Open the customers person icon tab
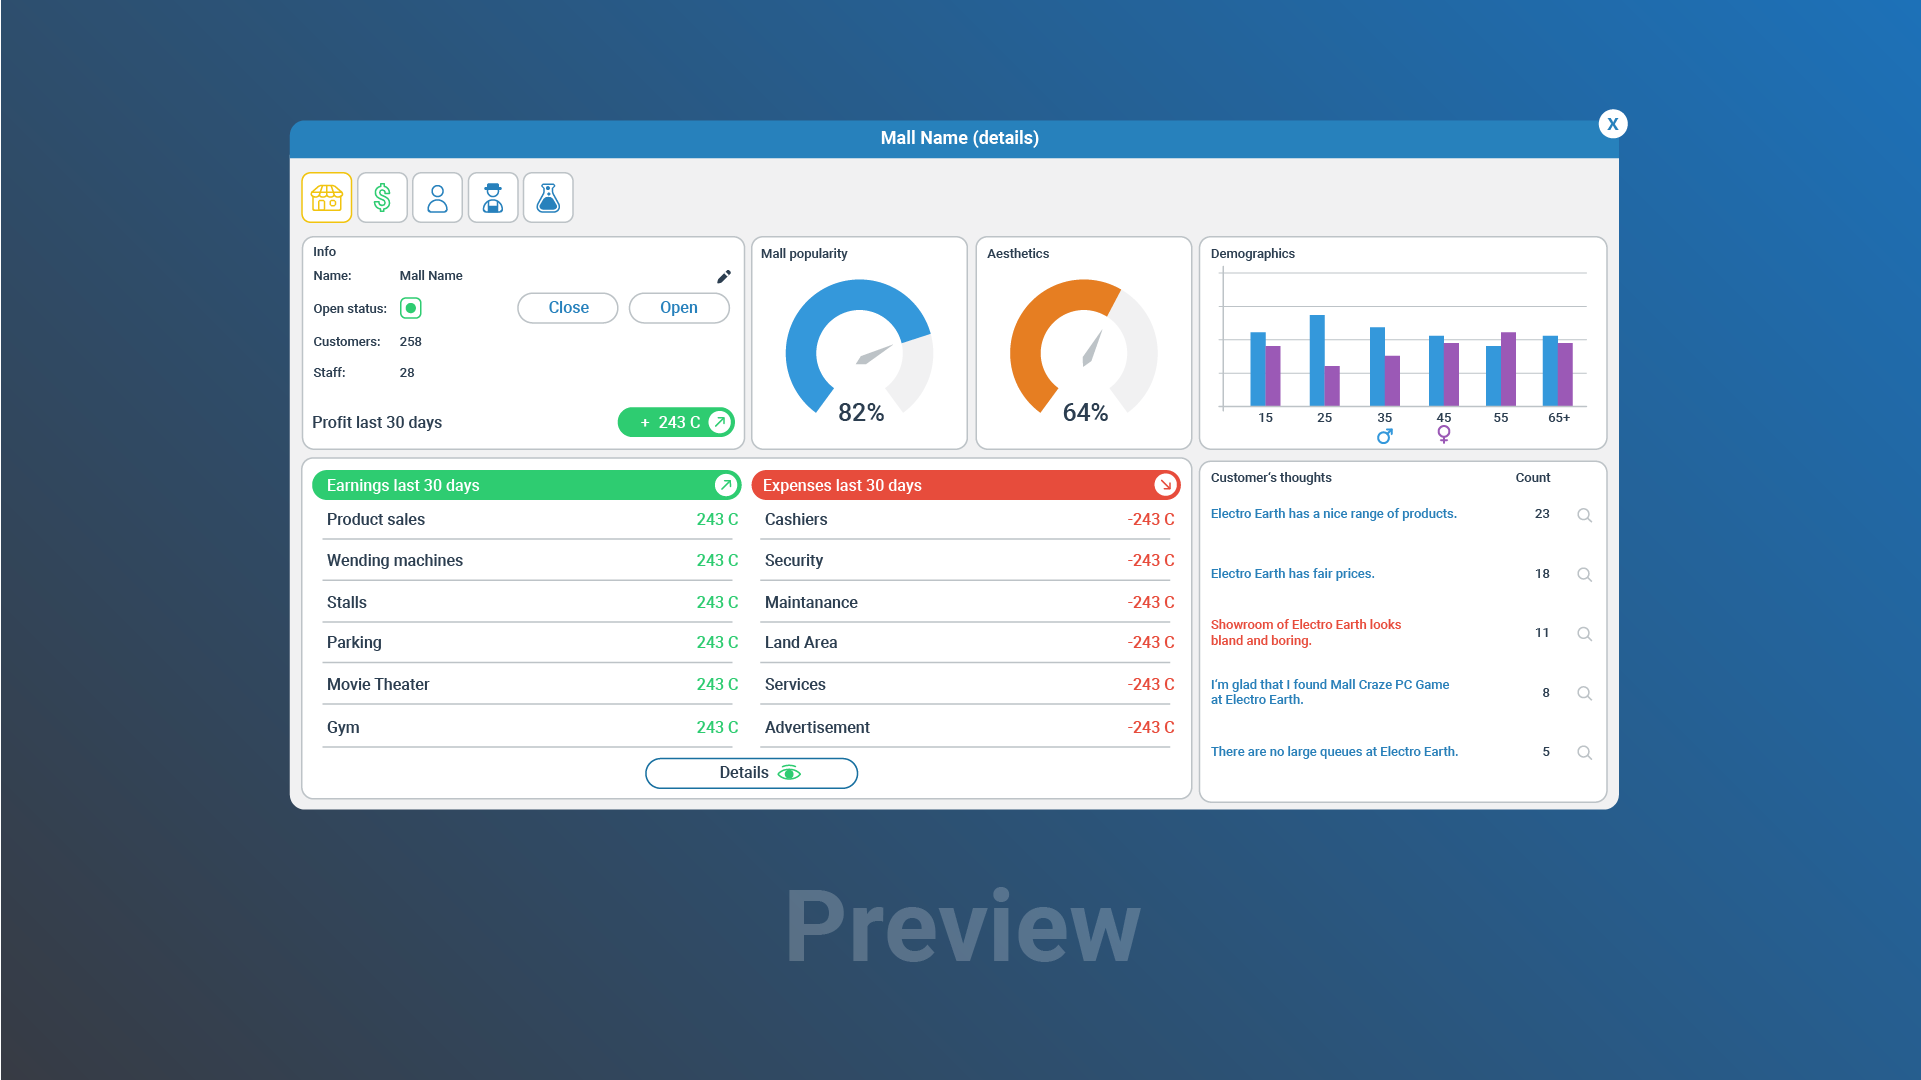This screenshot has height=1080, width=1921. 437,197
